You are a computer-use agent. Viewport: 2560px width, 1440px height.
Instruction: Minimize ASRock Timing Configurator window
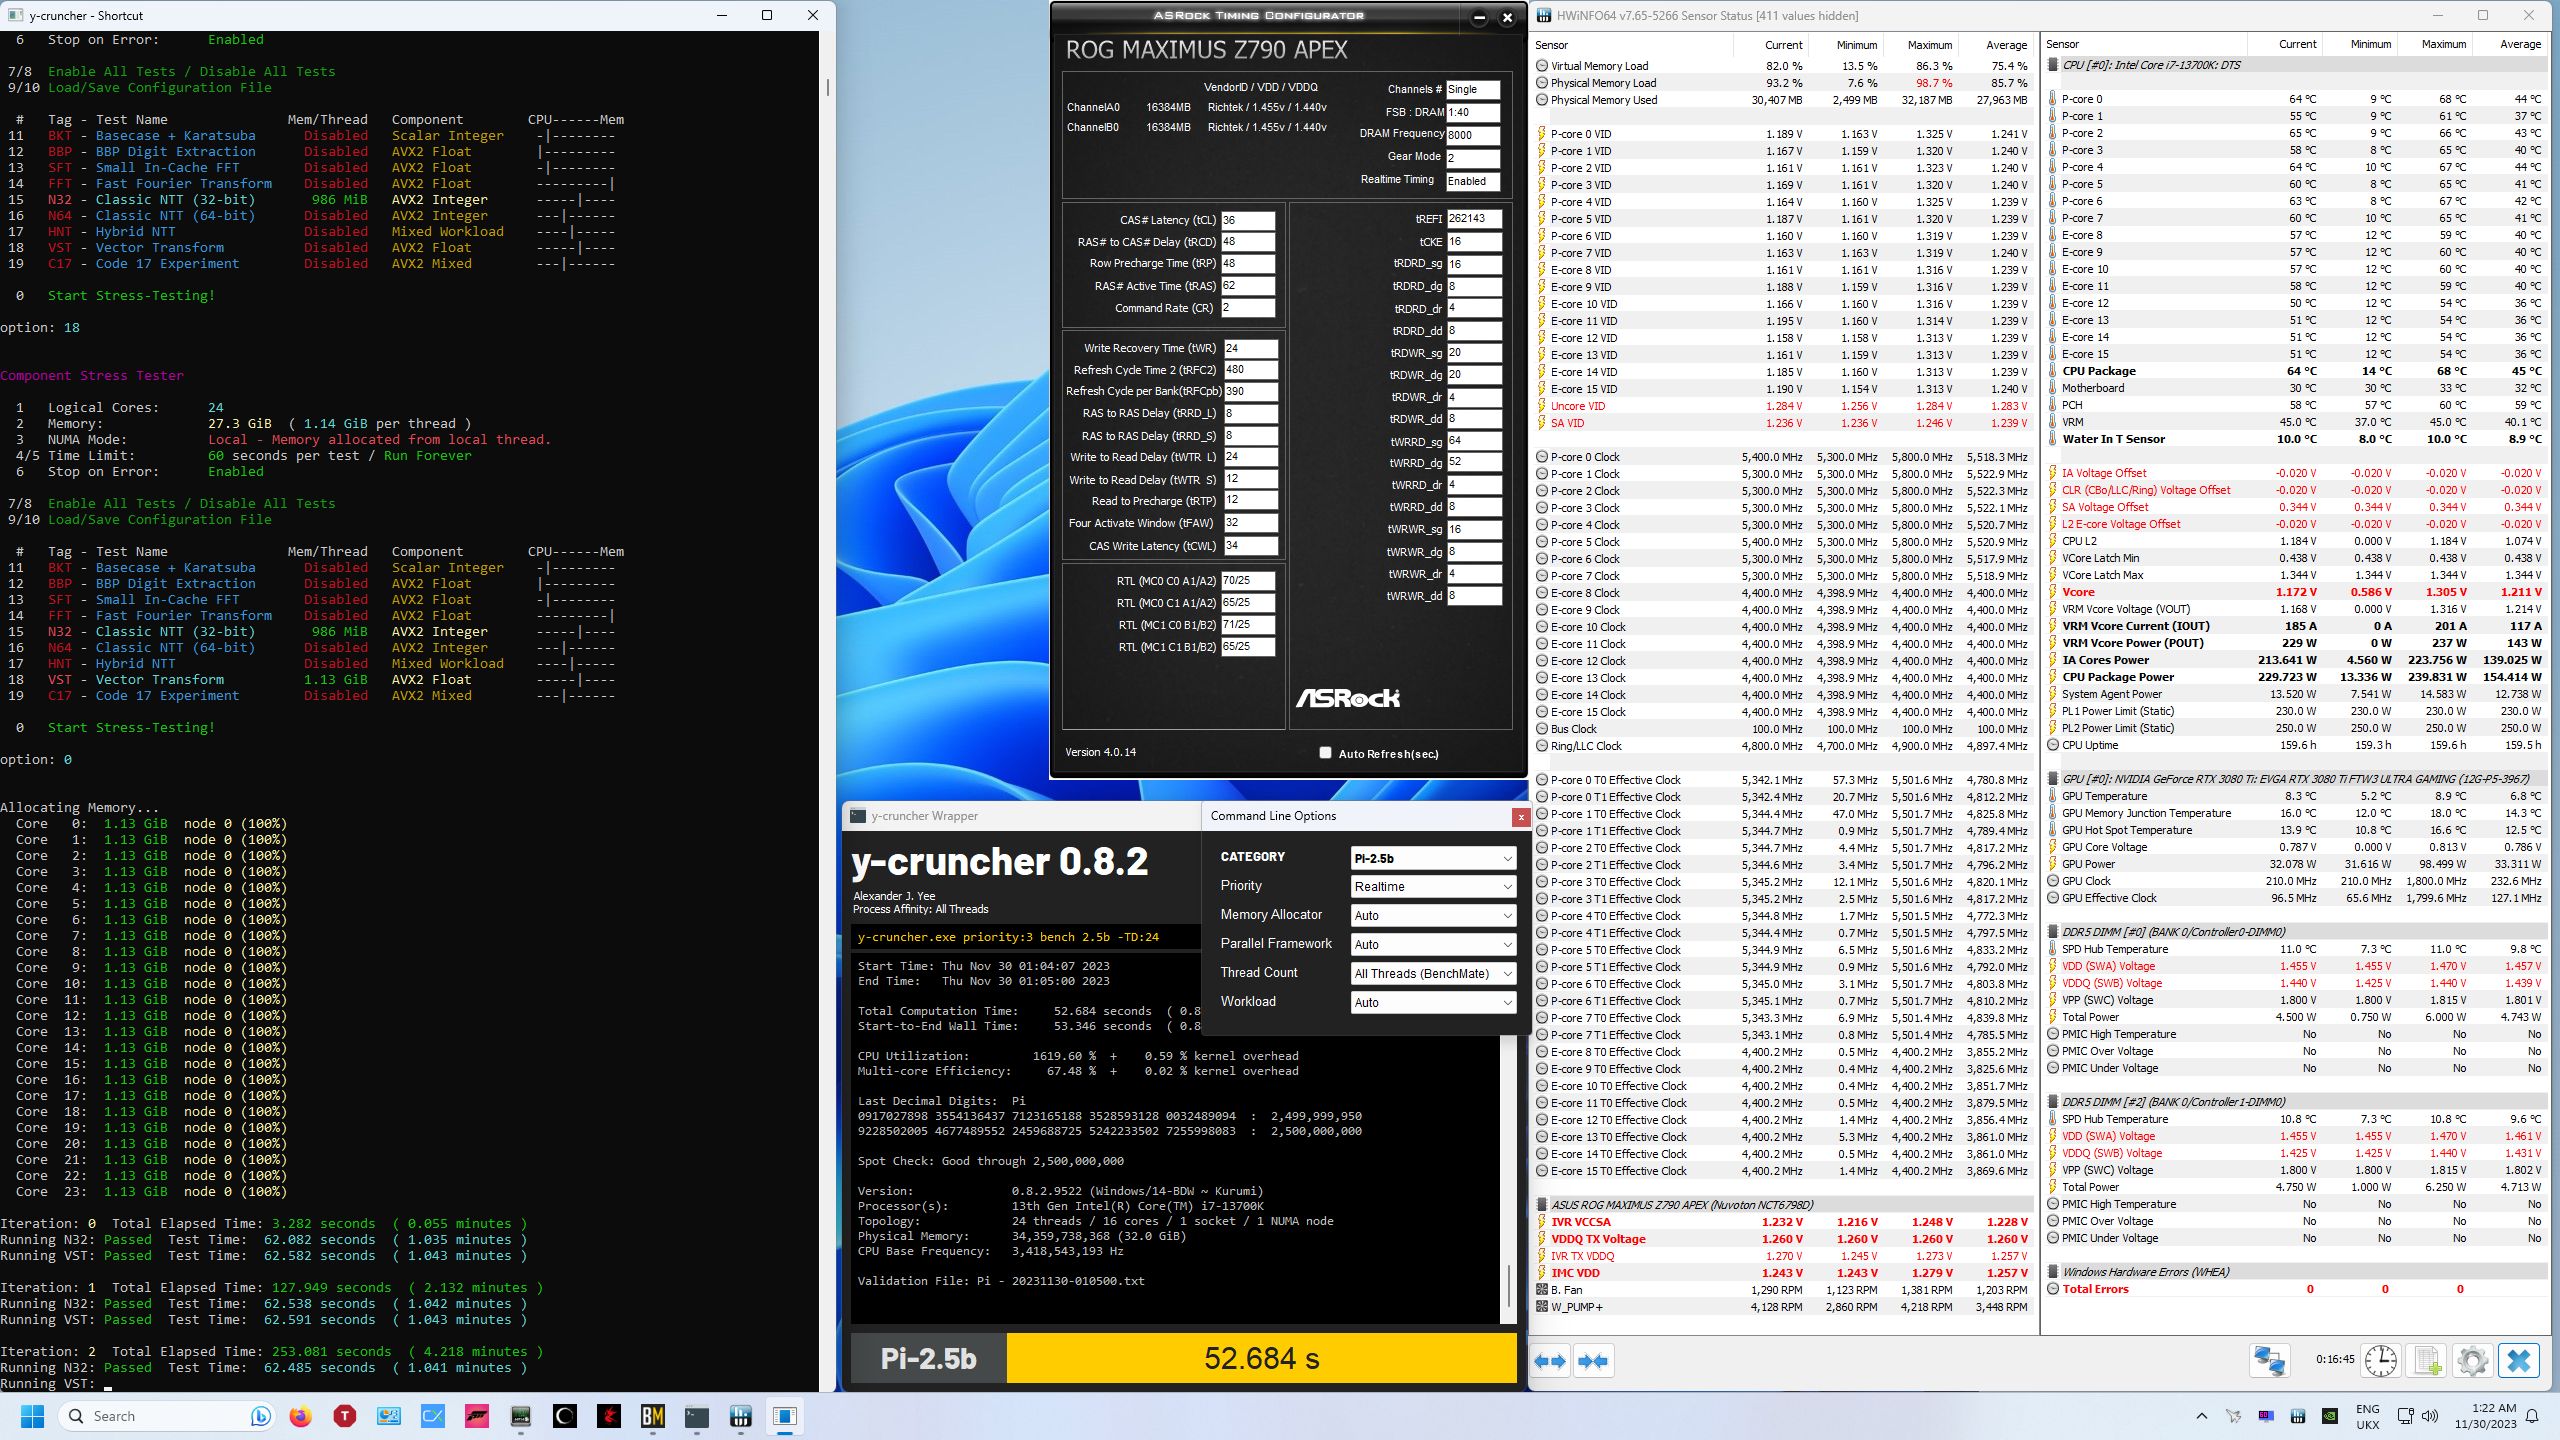click(1480, 17)
